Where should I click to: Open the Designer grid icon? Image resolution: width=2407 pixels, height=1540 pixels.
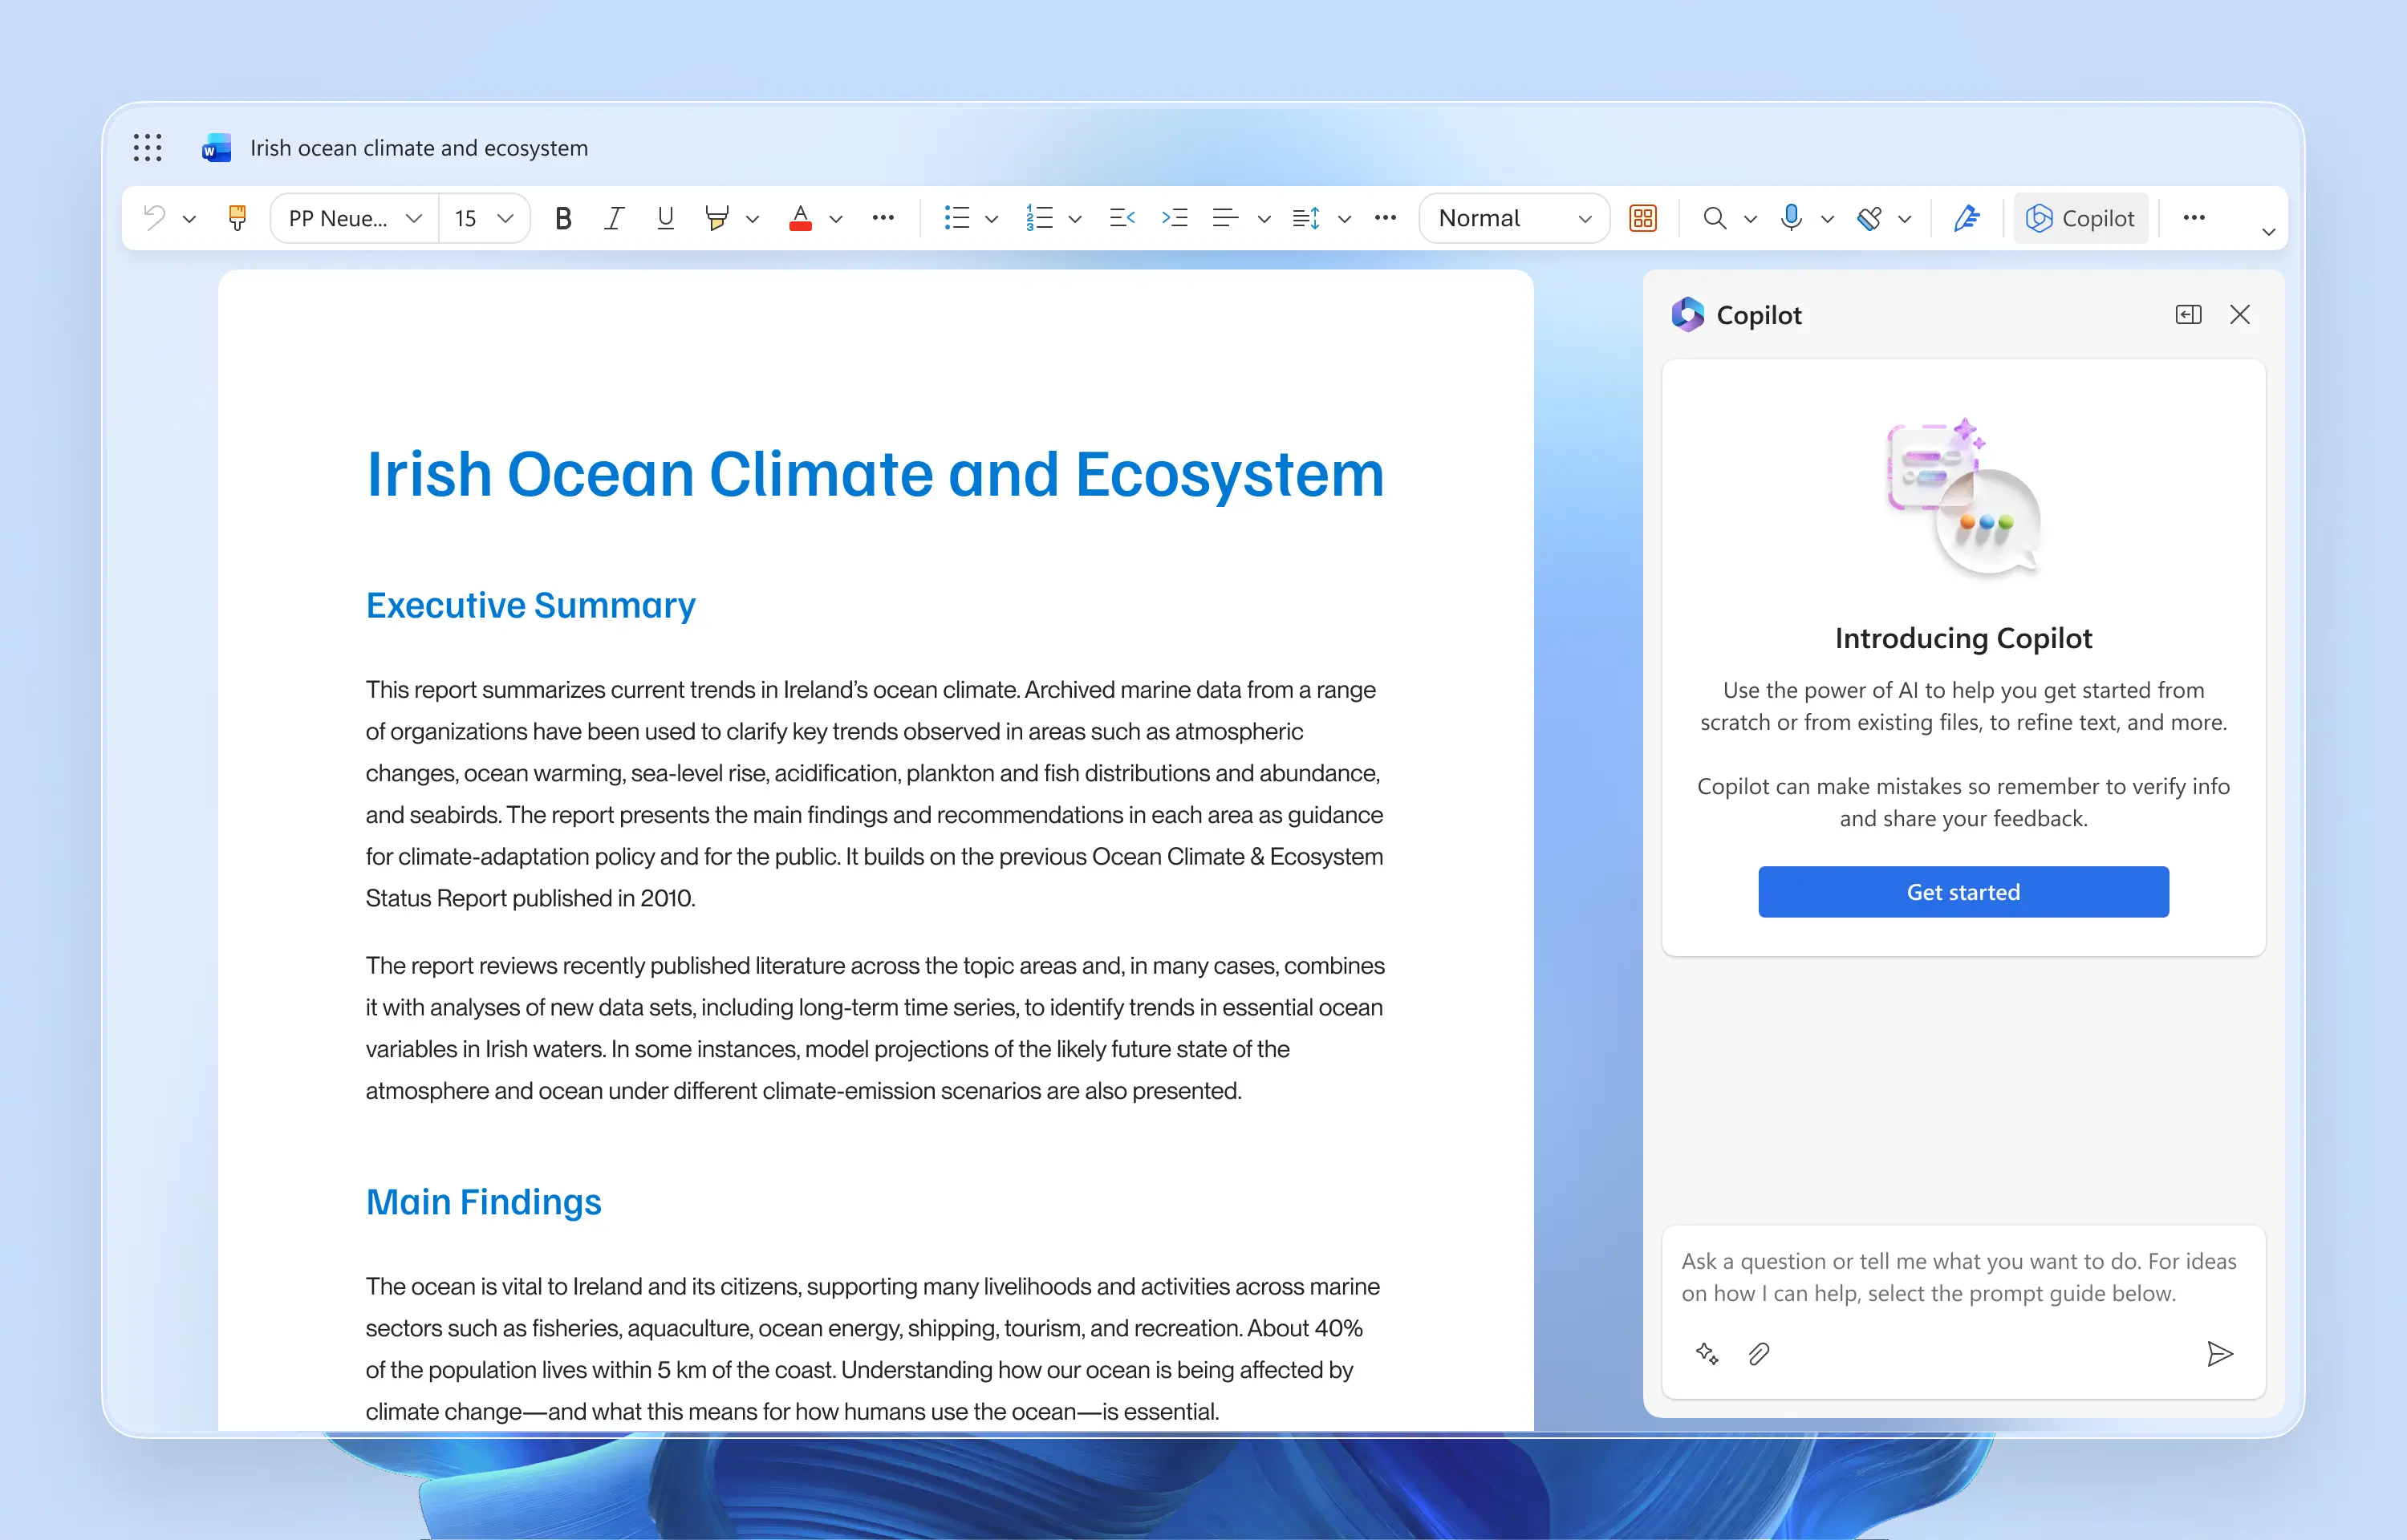(1642, 218)
